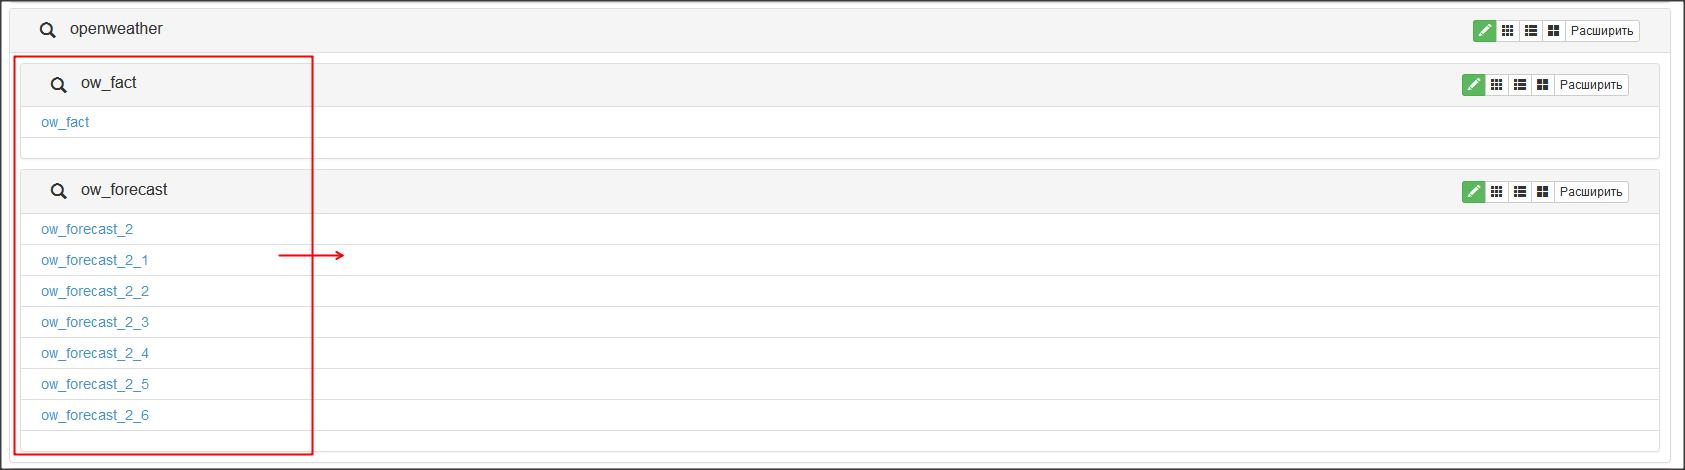Expand the ow_forecast panel with Расширить
This screenshot has width=1685, height=470.
(x=1591, y=192)
